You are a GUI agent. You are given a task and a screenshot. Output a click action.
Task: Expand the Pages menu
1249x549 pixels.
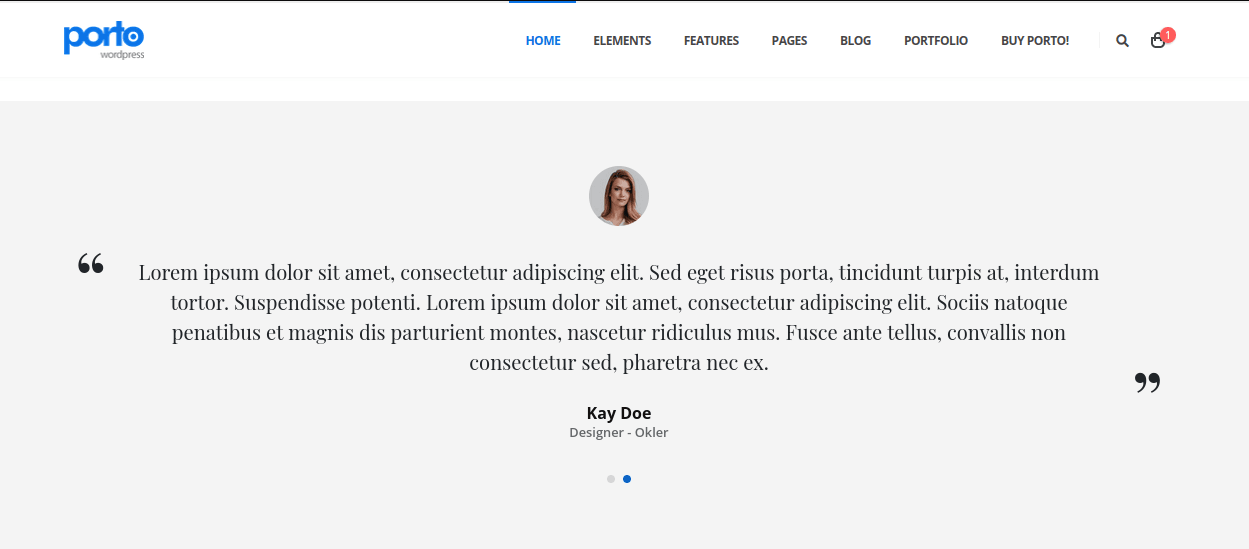[789, 41]
